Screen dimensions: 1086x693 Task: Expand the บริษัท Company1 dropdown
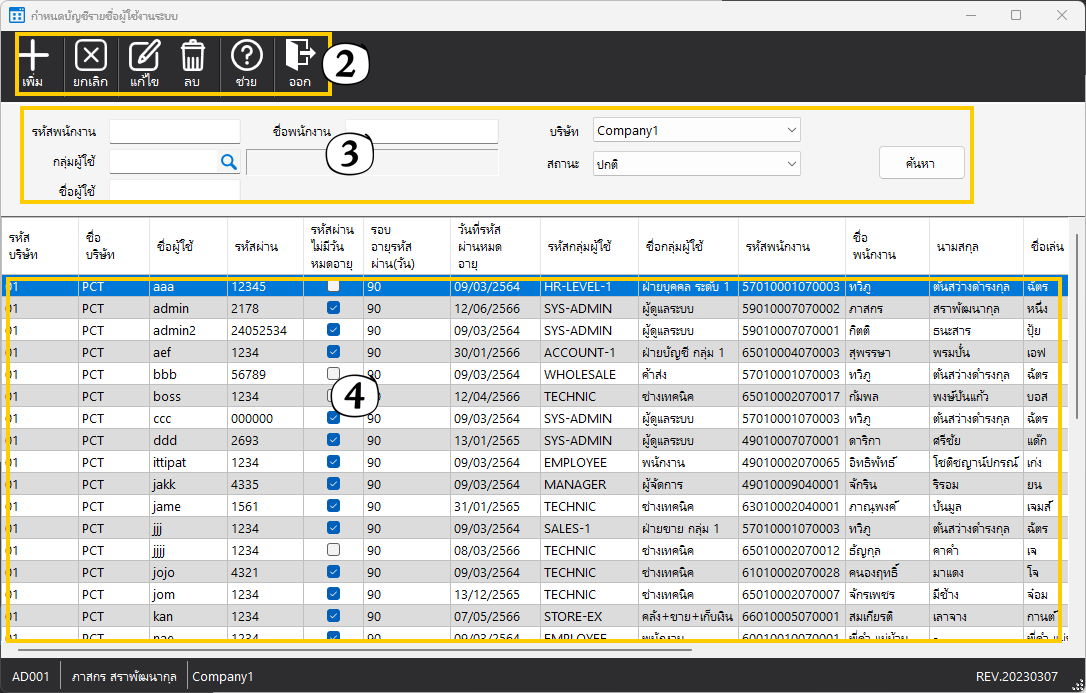point(696,131)
